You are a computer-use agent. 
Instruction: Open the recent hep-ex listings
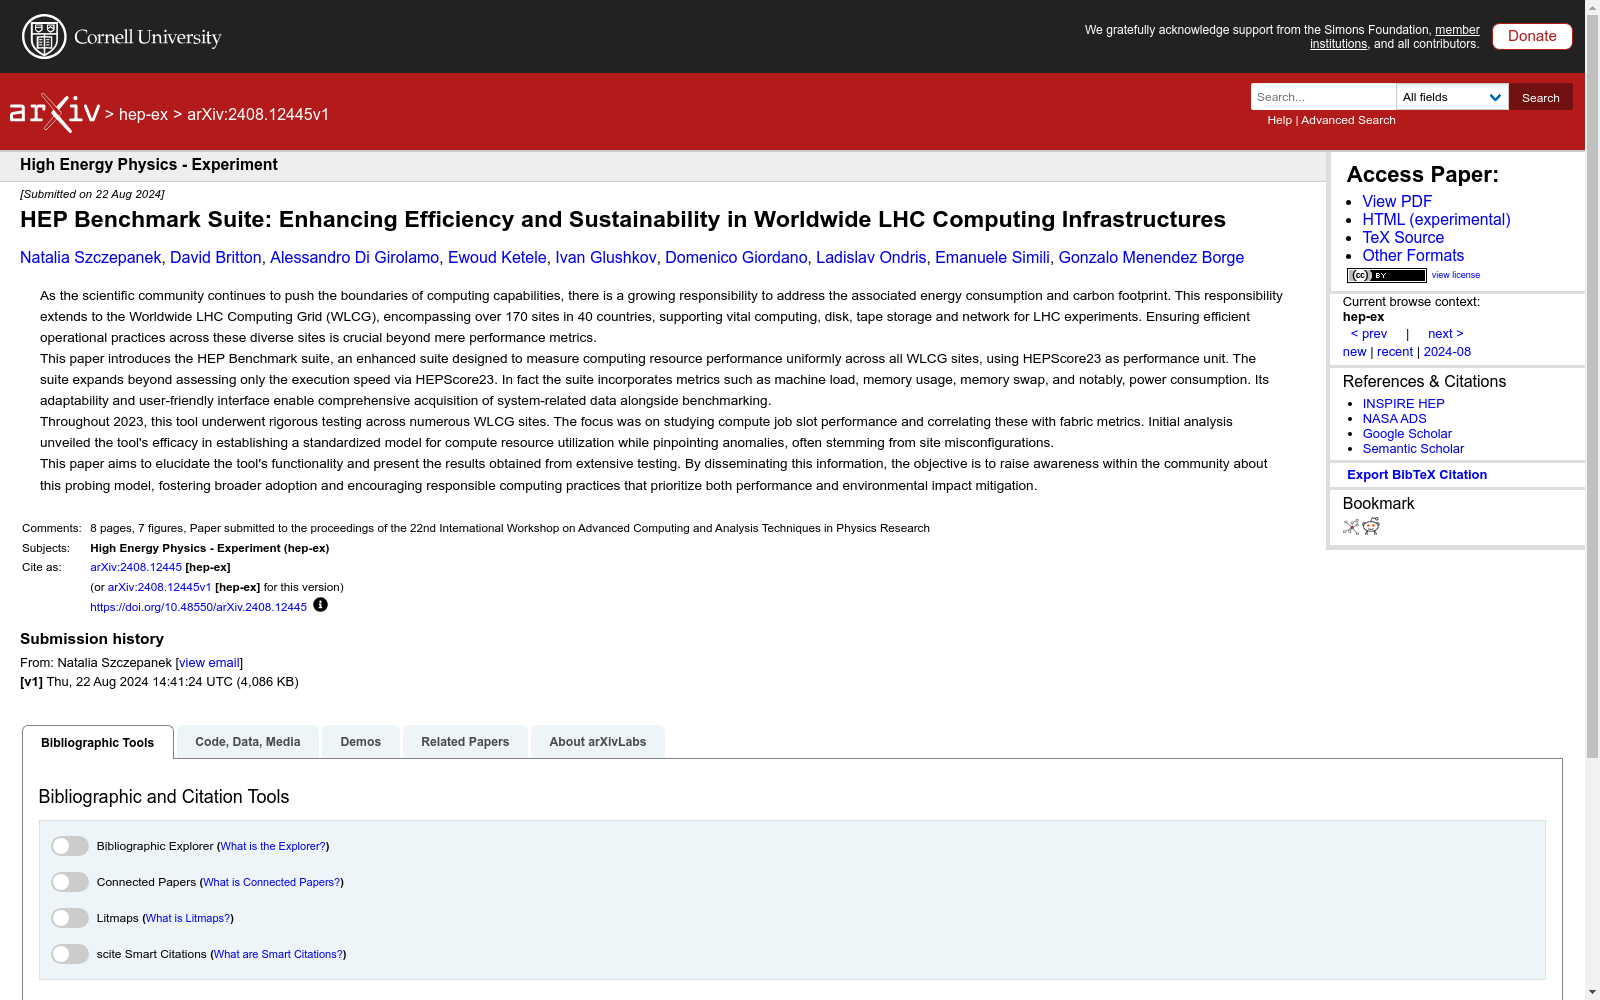point(1395,352)
